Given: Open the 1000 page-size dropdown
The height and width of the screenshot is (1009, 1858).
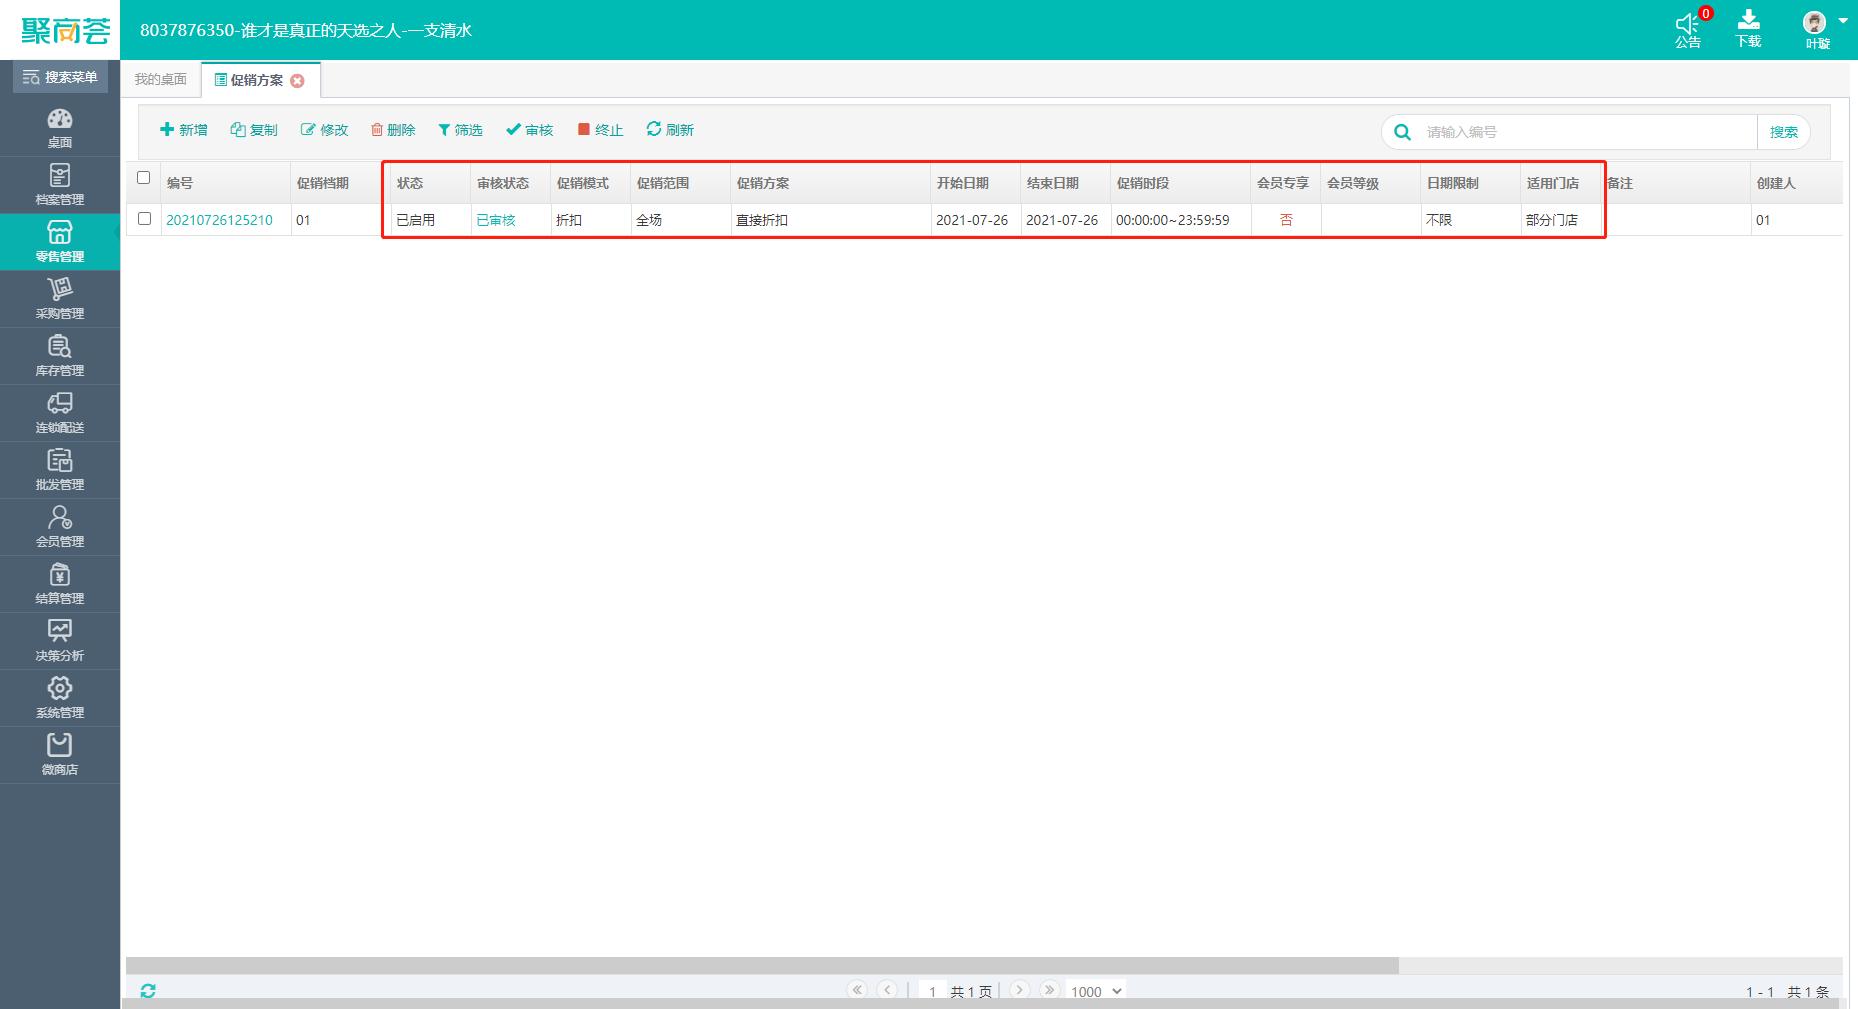Looking at the screenshot, I should (1096, 991).
